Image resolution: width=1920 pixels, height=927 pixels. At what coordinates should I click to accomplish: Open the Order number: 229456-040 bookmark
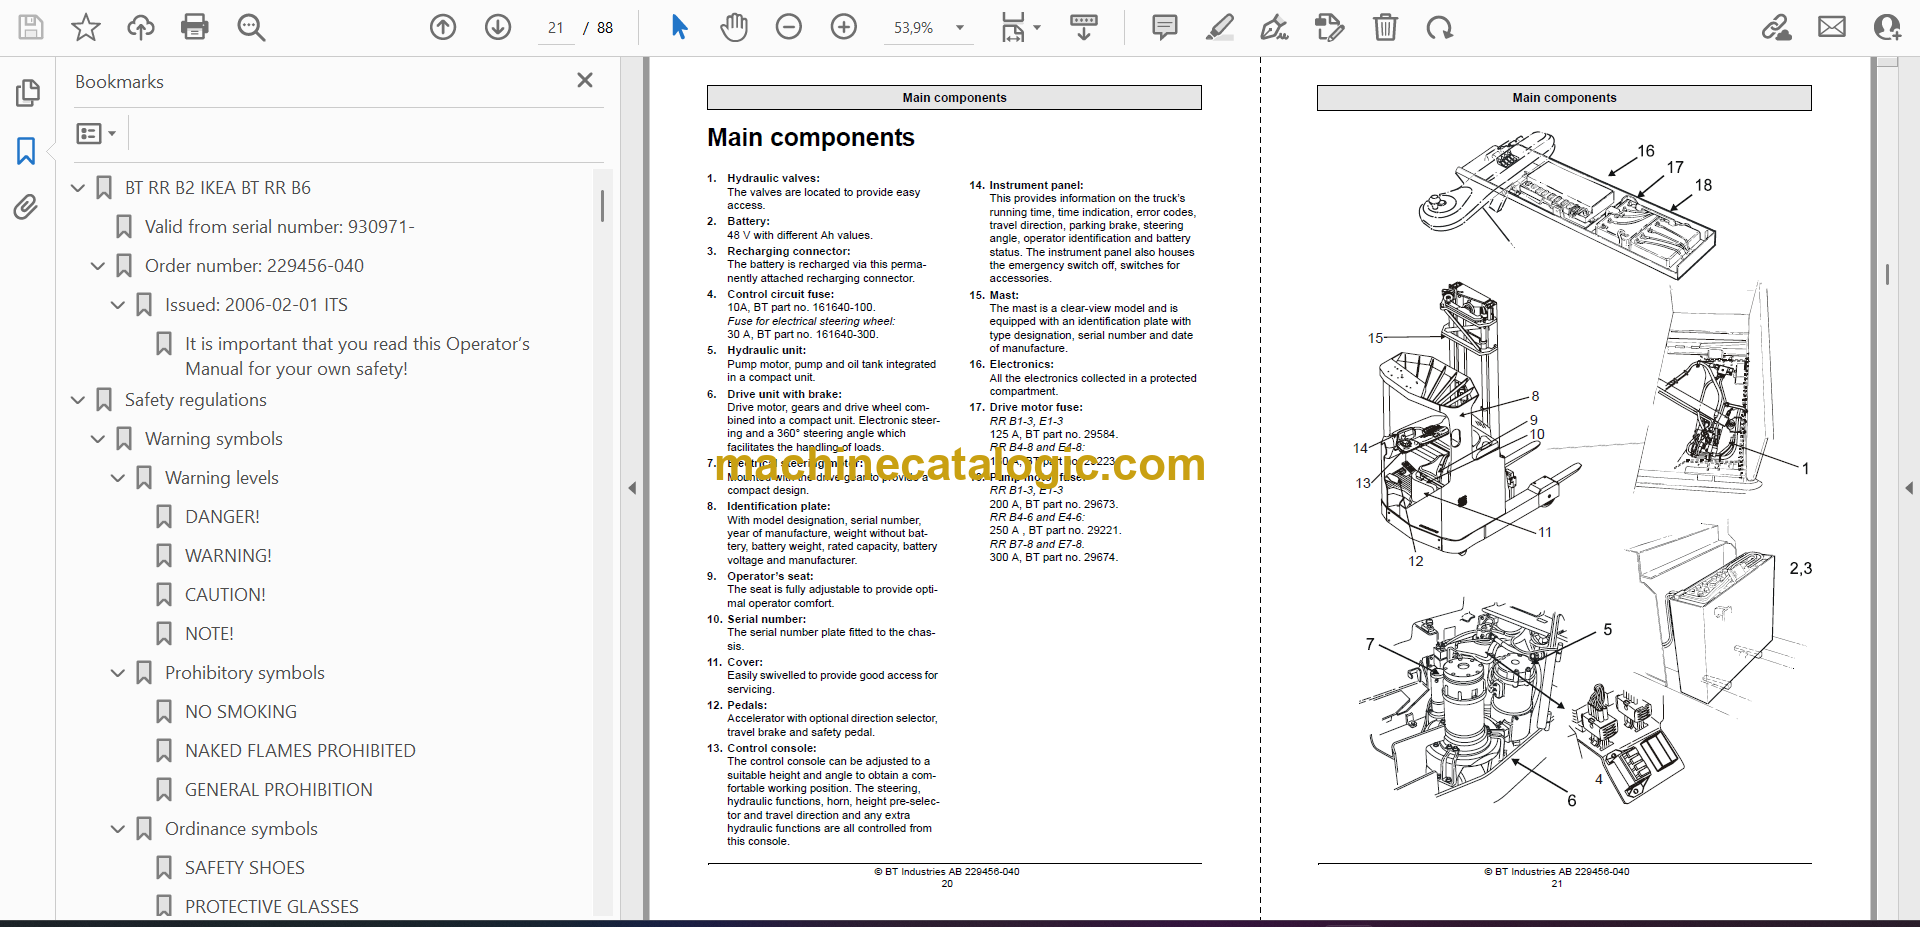[x=254, y=266]
